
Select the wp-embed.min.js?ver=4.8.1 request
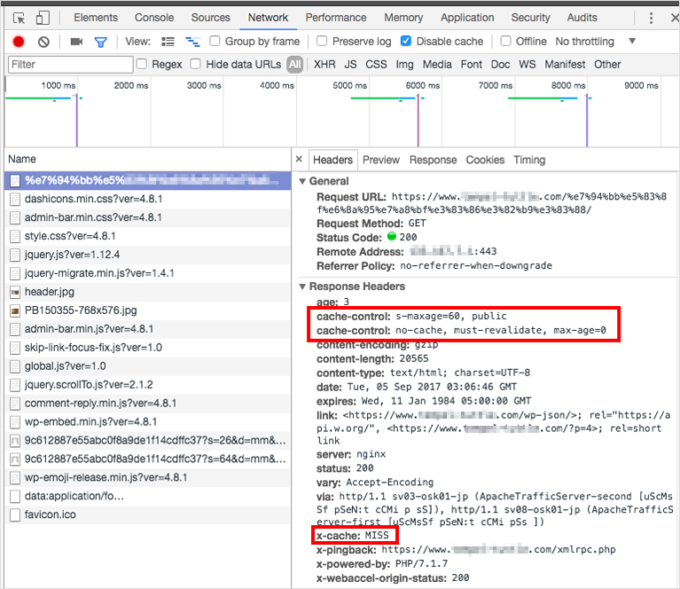click(x=148, y=422)
